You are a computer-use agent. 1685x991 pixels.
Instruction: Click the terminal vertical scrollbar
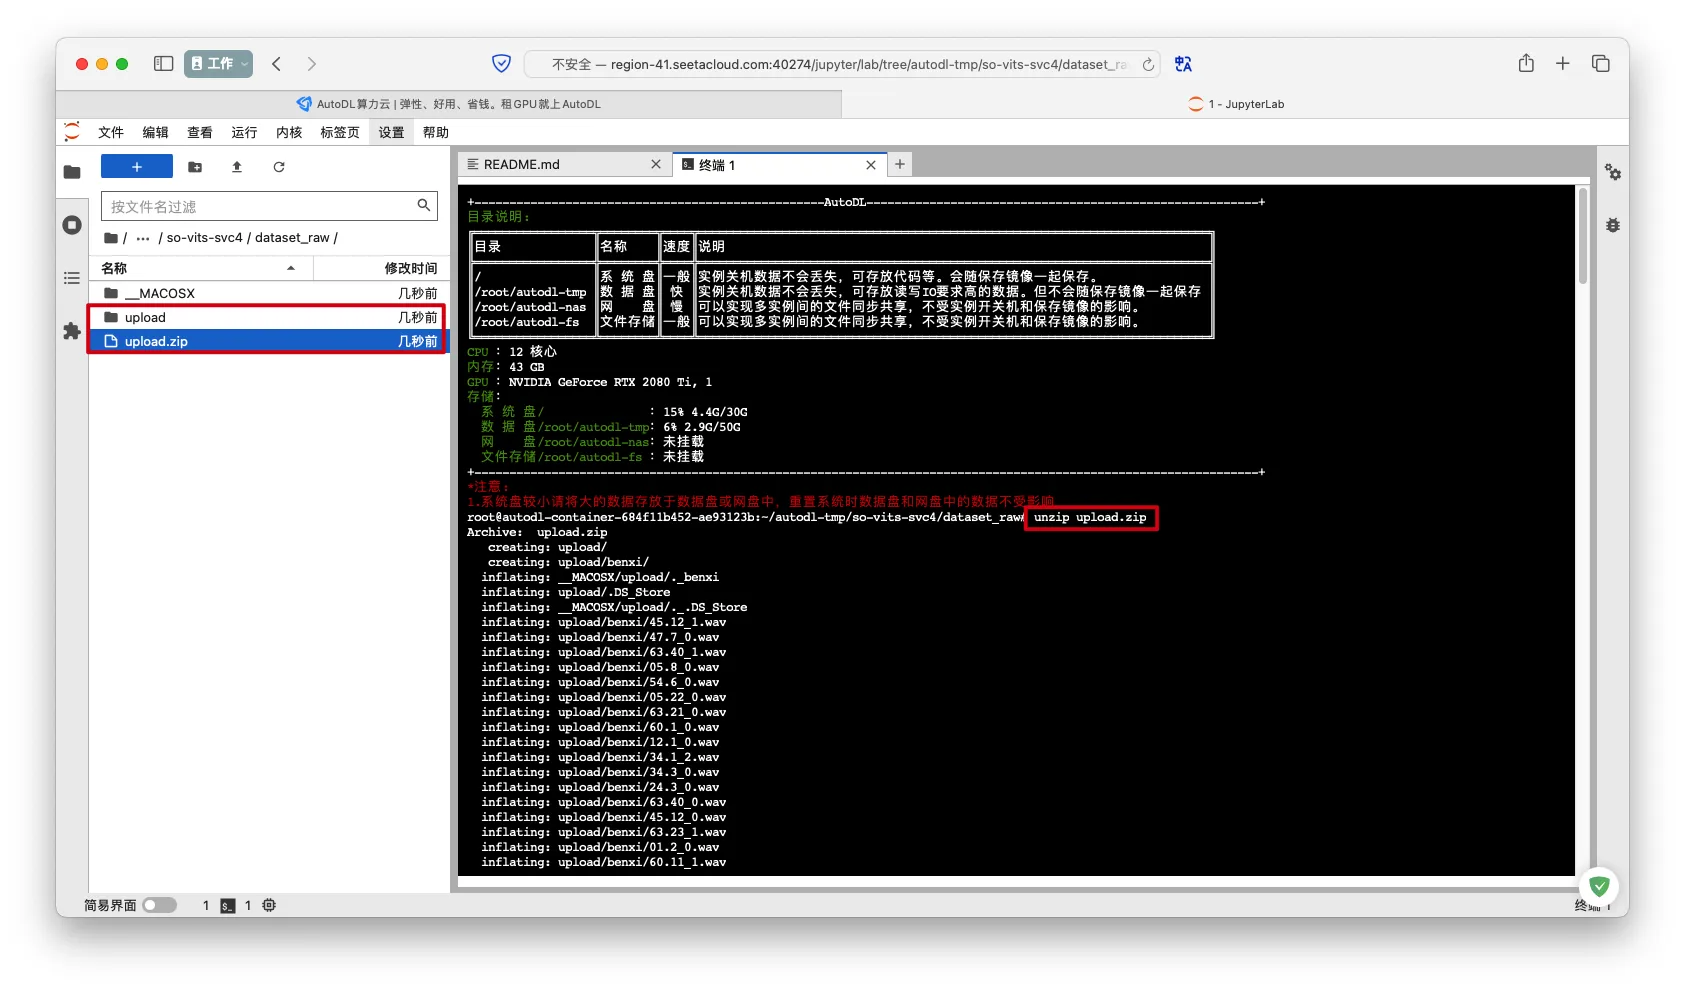1582,238
